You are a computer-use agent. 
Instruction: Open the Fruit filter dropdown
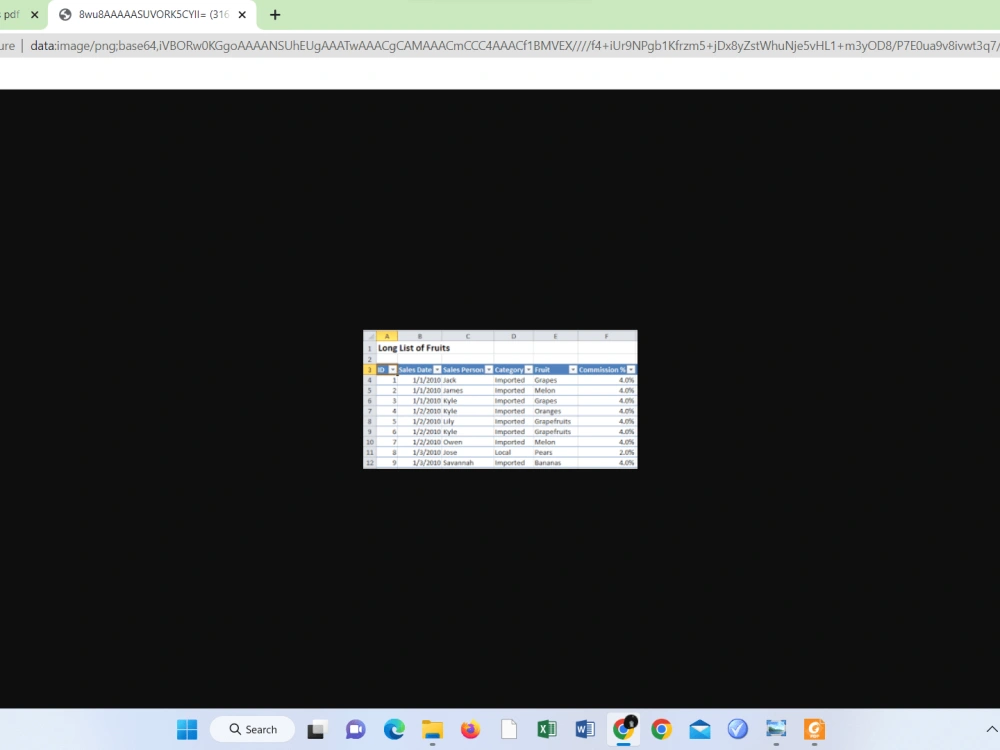tap(573, 370)
